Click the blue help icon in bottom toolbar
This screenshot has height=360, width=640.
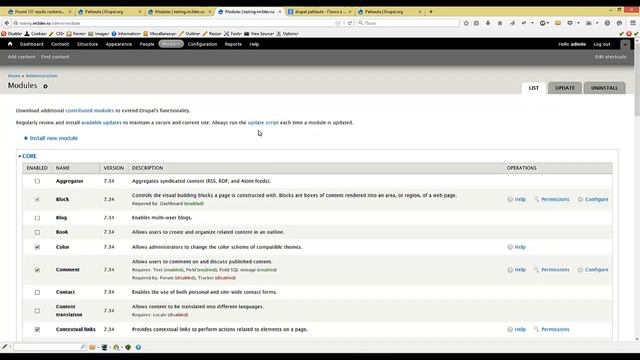138,347
